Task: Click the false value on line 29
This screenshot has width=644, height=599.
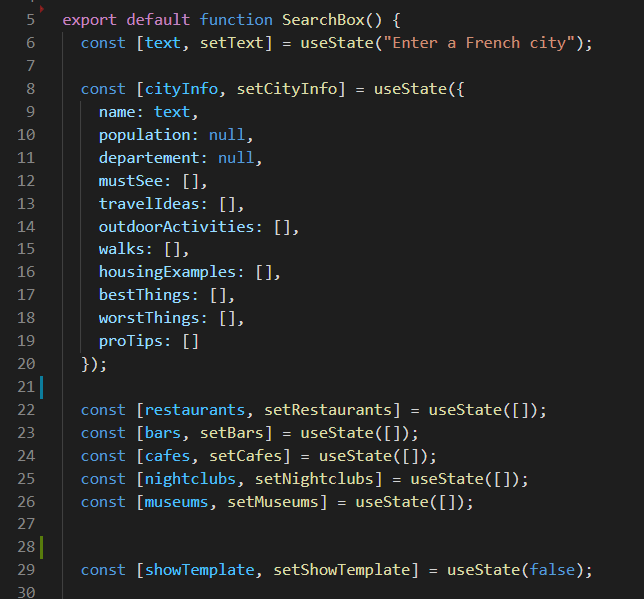Action: click(x=552, y=571)
